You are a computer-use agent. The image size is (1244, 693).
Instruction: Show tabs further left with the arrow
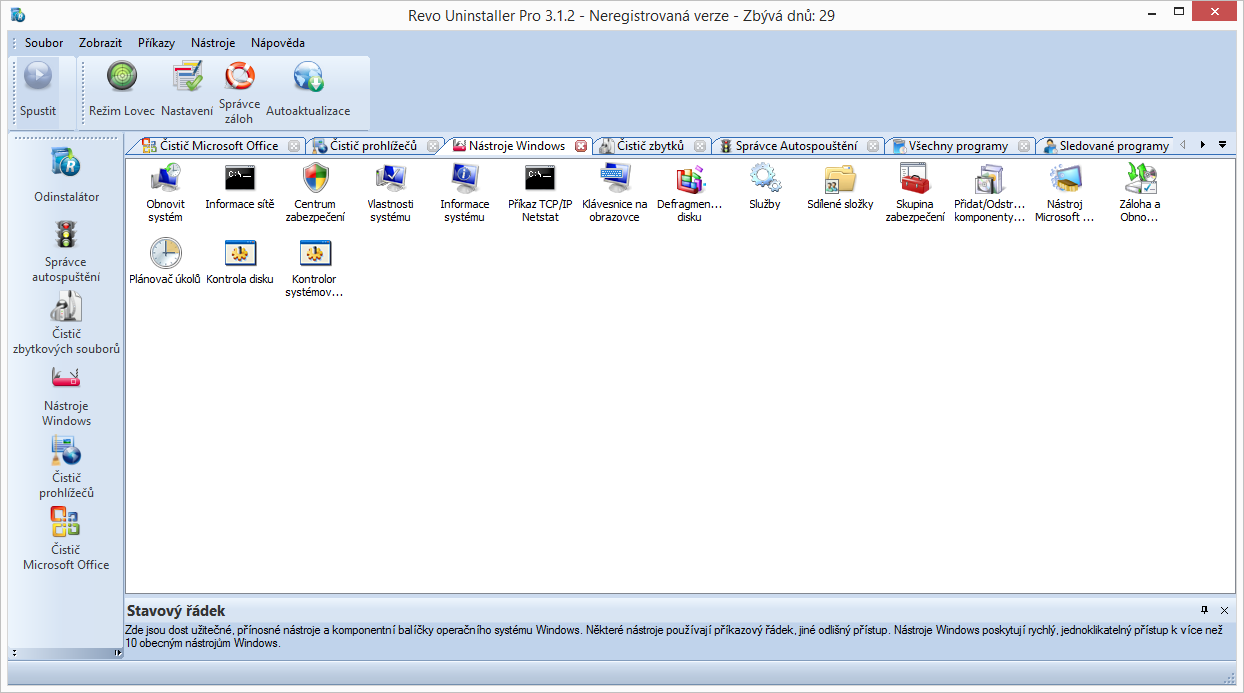point(1183,145)
